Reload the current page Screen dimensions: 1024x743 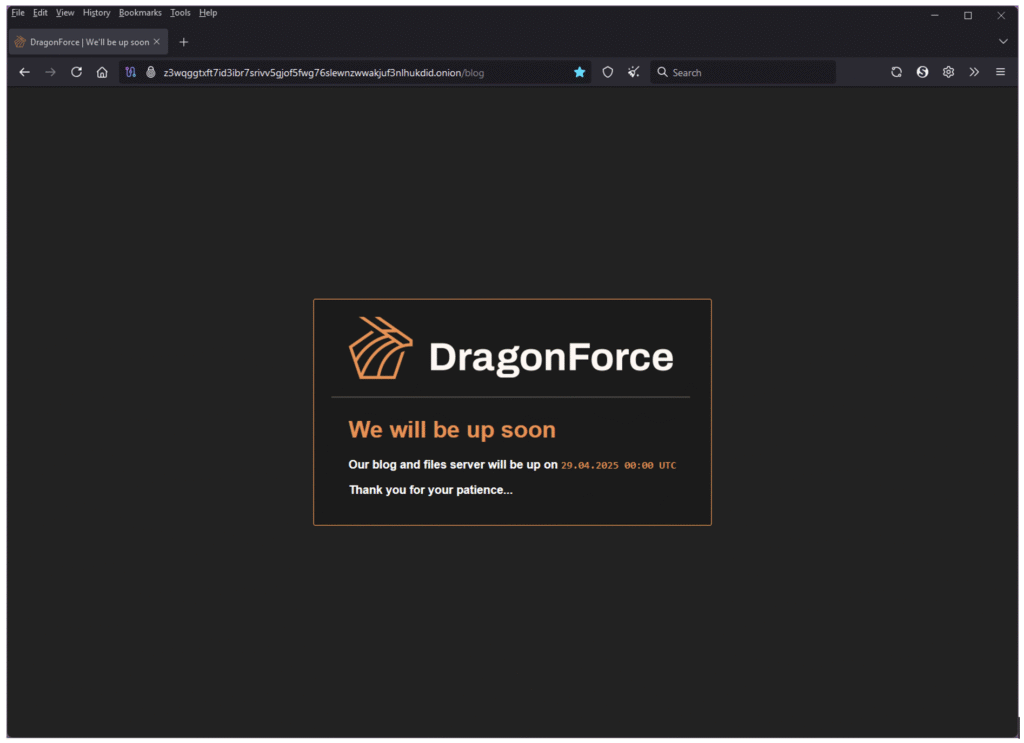pos(76,72)
